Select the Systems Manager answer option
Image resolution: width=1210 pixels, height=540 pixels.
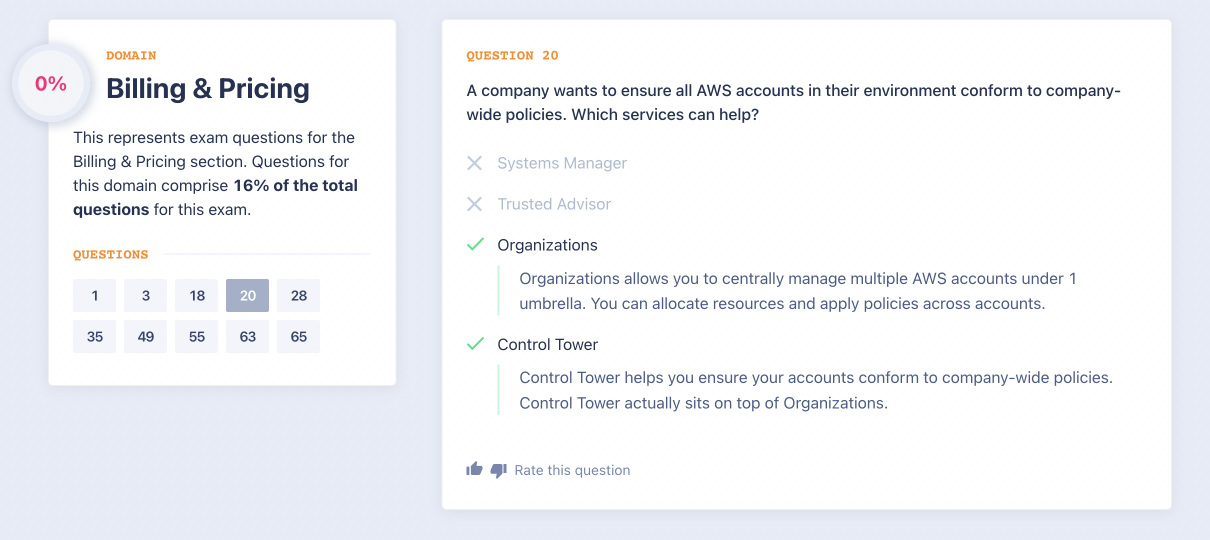561,163
